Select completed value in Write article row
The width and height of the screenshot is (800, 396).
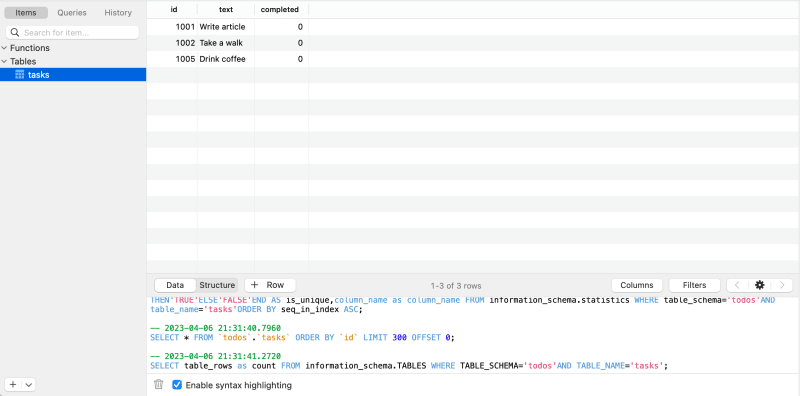tap(282, 27)
